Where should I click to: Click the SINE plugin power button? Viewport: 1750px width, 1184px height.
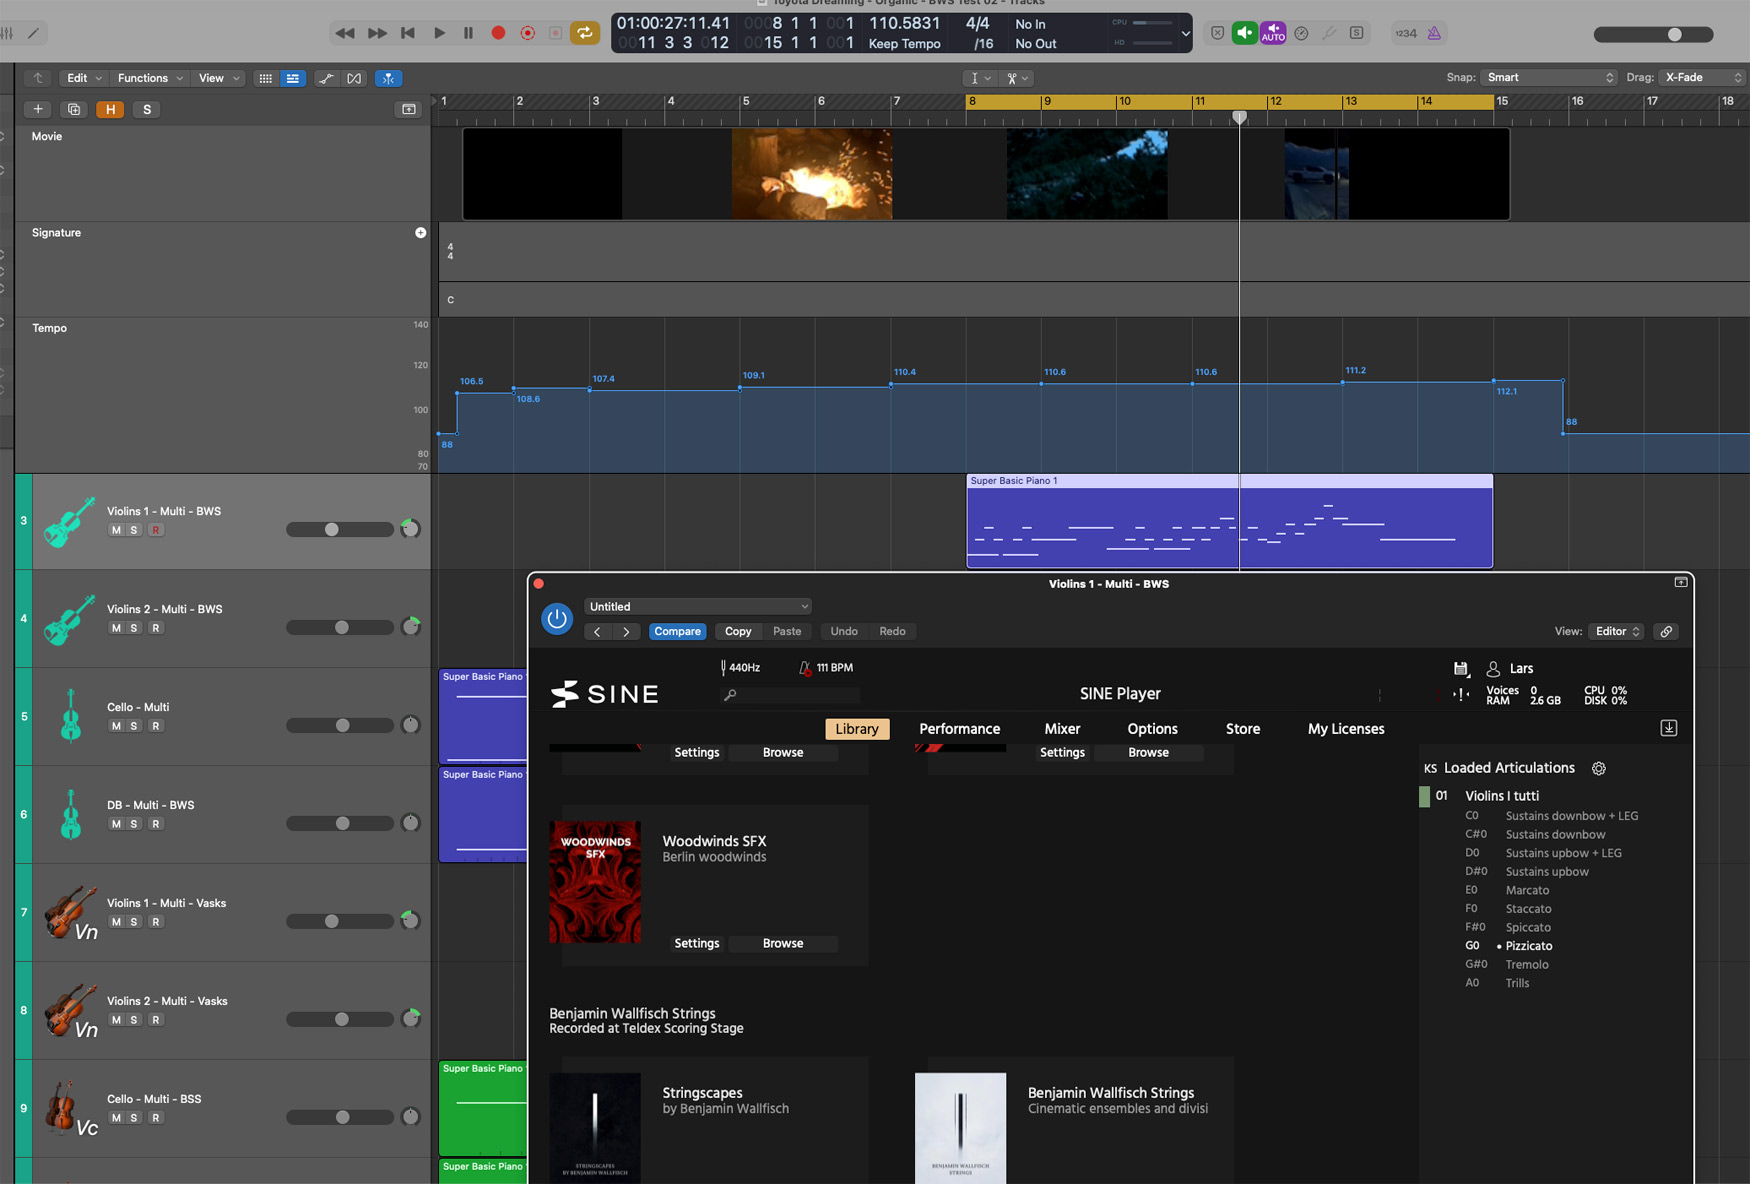557,619
